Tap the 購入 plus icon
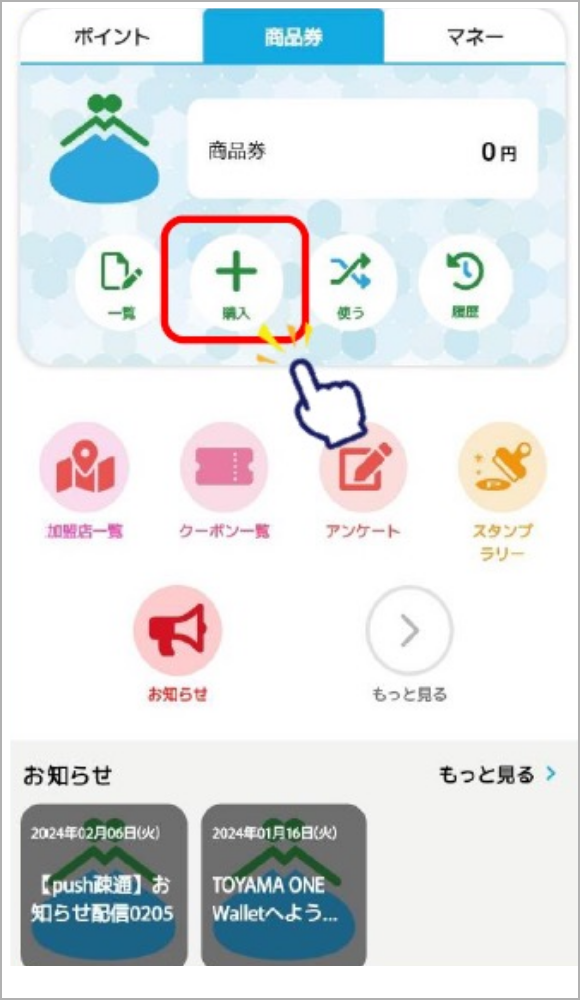580x1000 pixels. [x=236, y=281]
